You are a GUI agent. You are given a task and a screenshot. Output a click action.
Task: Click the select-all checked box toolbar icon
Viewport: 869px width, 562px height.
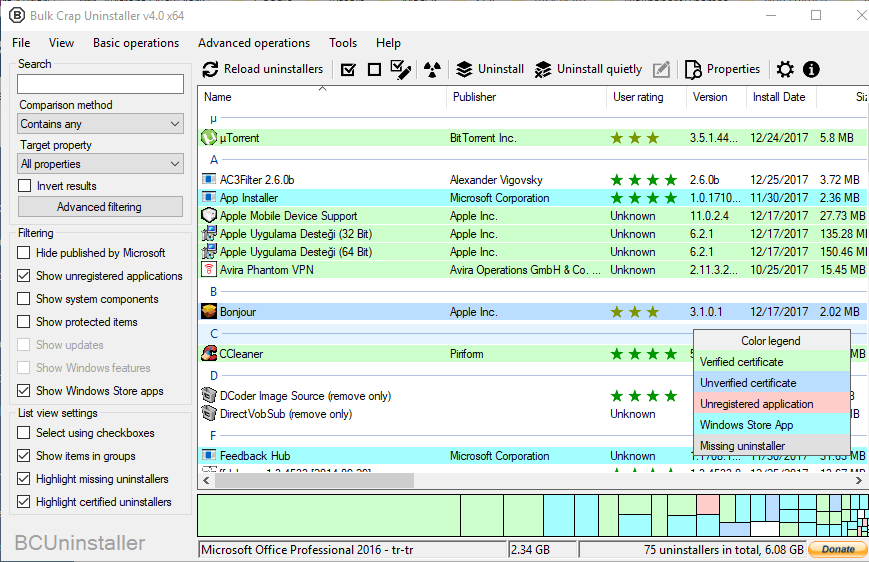point(348,70)
